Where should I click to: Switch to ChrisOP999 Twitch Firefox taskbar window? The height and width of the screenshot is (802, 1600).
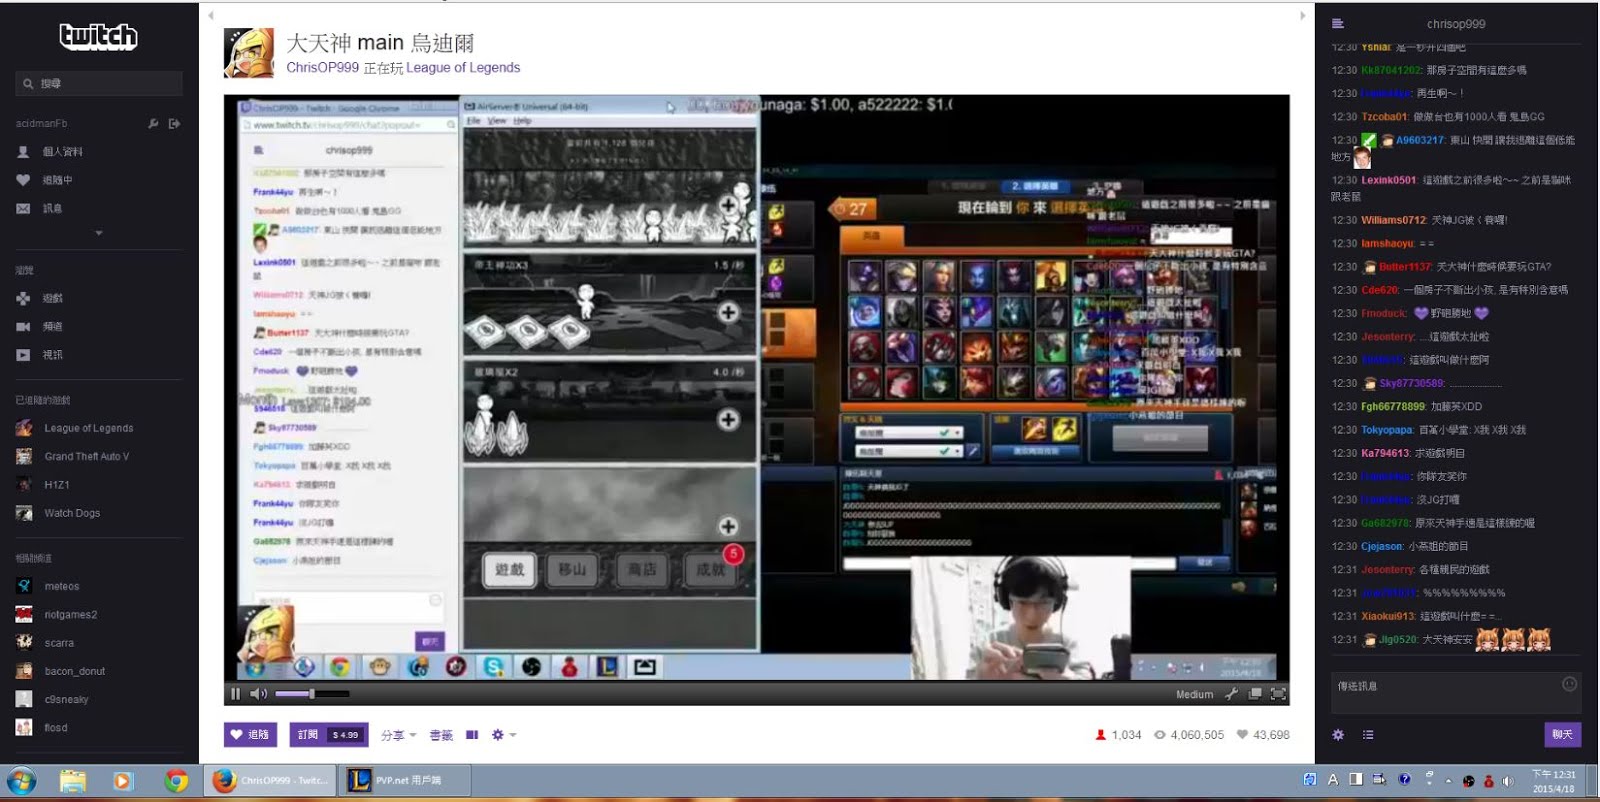click(270, 781)
